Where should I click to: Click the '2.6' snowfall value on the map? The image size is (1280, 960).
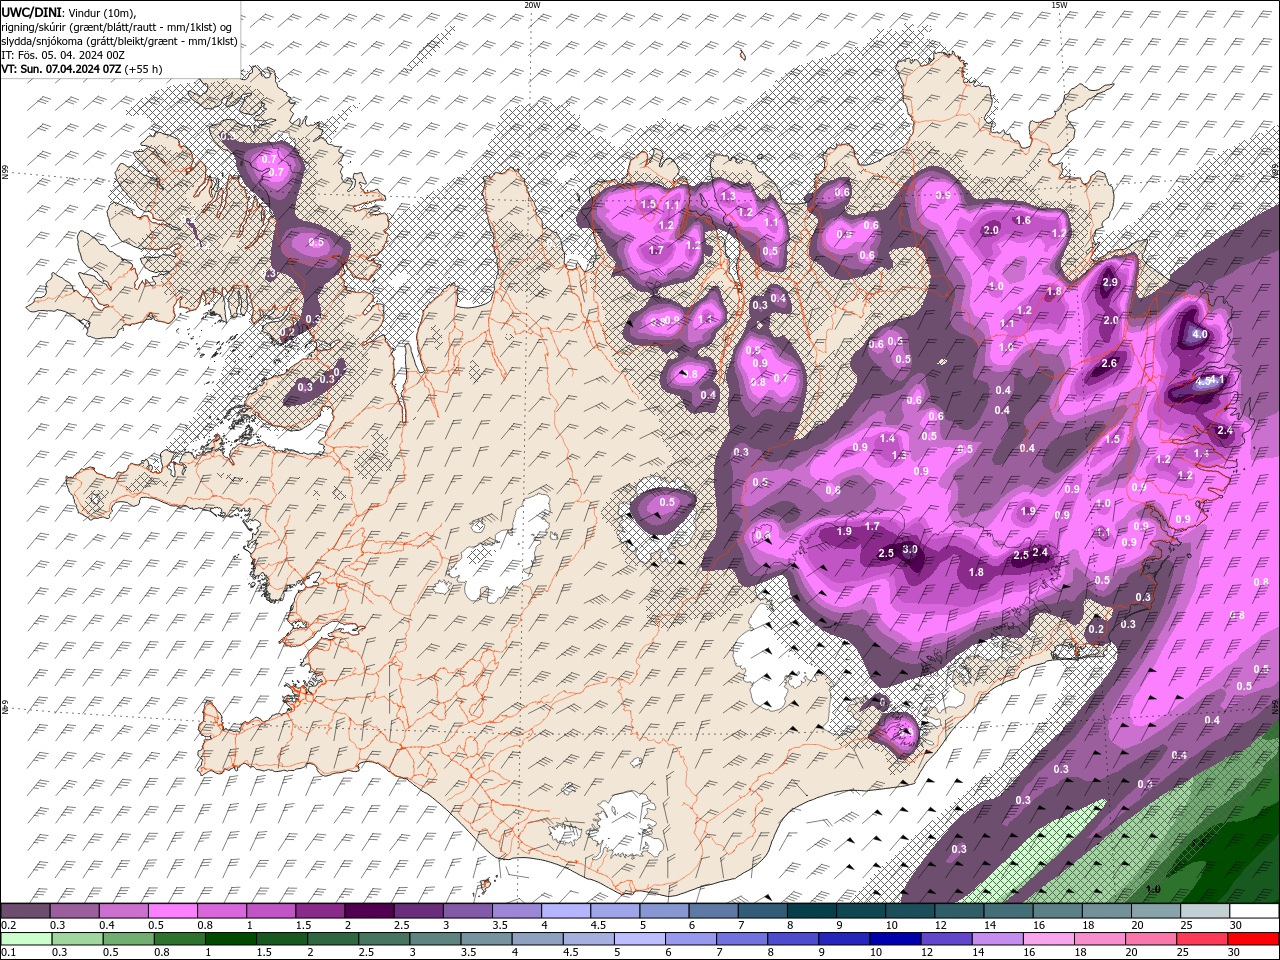click(1109, 364)
